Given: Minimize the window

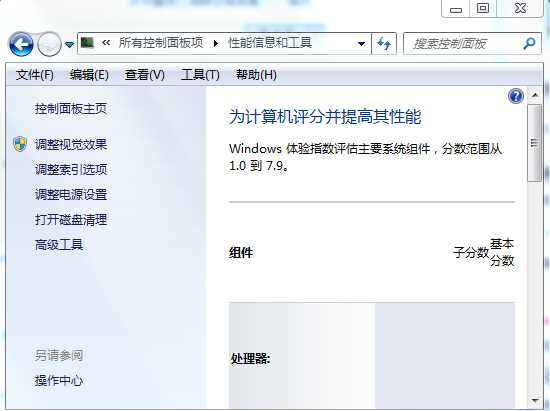Looking at the screenshot, I should [x=456, y=9].
